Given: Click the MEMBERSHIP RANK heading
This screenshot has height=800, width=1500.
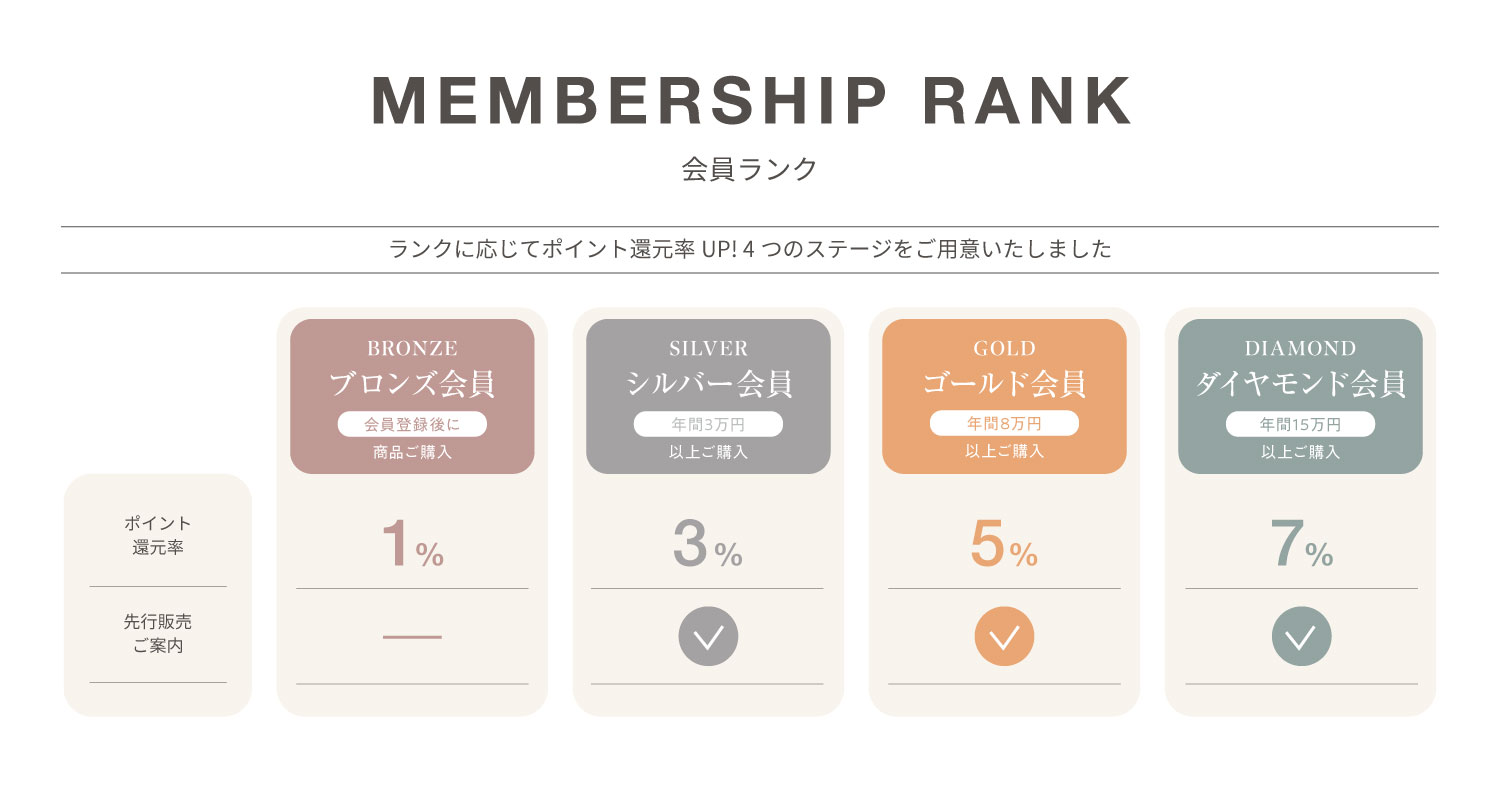Looking at the screenshot, I should click(x=750, y=100).
